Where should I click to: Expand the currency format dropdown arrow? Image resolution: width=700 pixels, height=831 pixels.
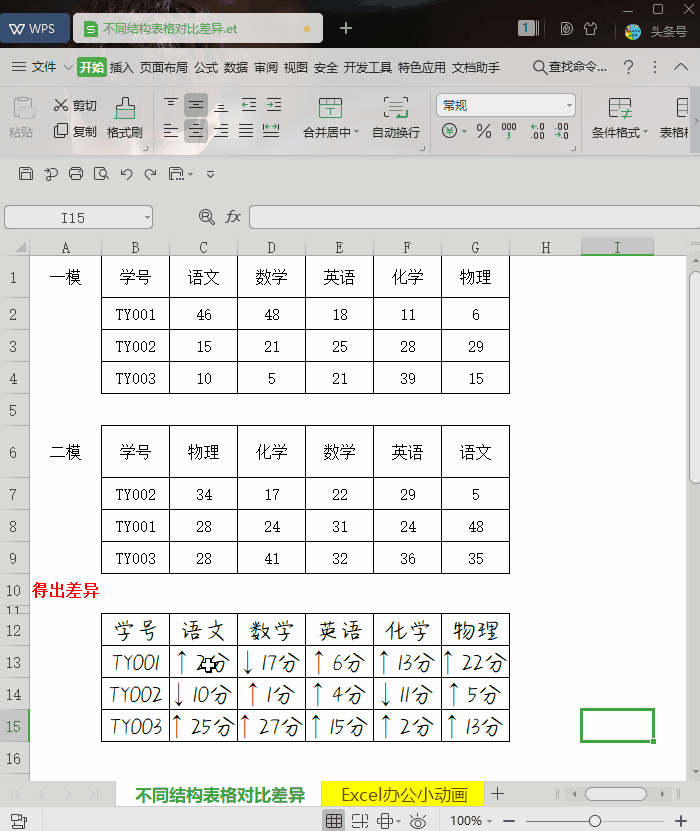[464, 131]
